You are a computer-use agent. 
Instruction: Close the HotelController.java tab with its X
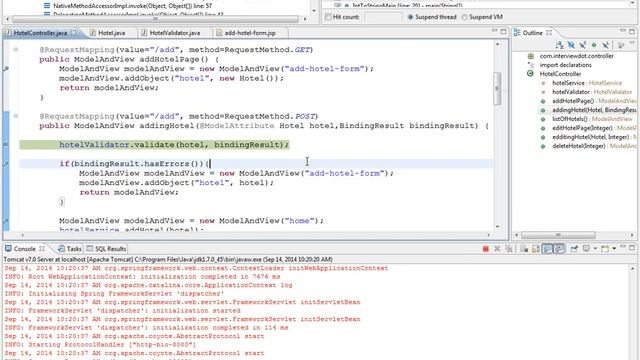(x=74, y=33)
